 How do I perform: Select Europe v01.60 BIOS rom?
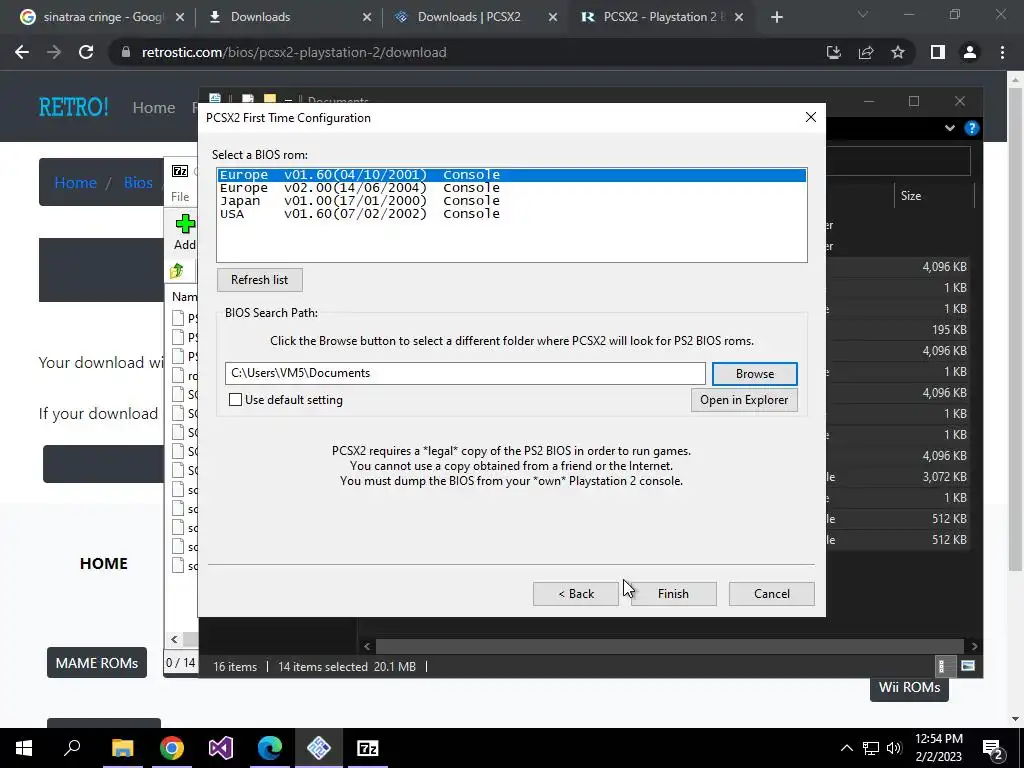tap(512, 175)
